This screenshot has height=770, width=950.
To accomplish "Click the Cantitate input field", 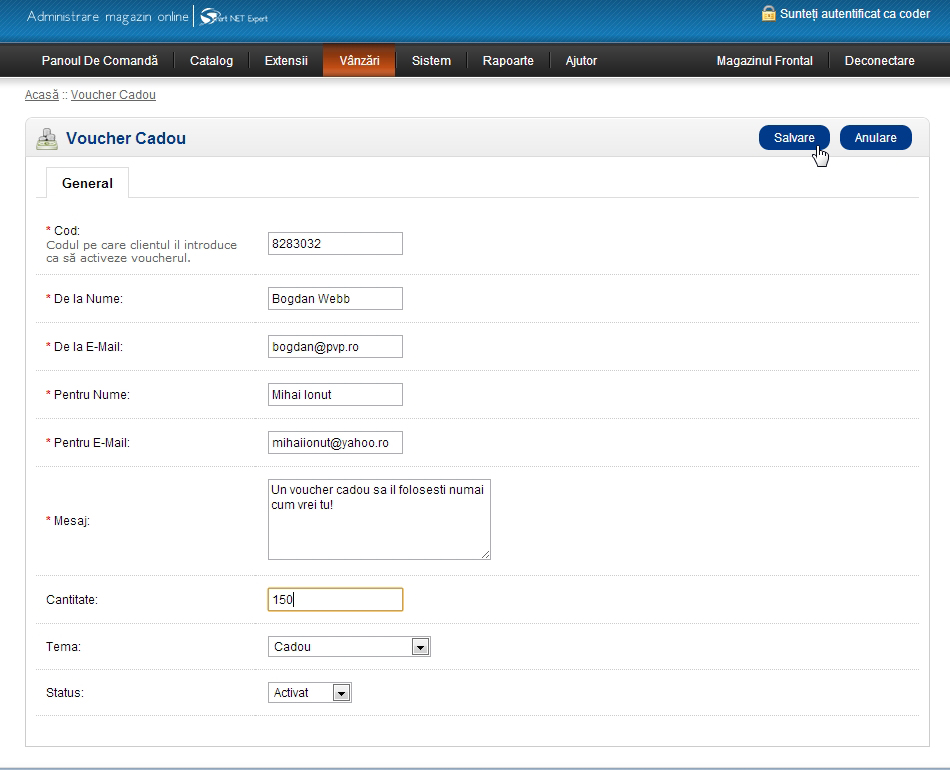I will click(x=335, y=600).
